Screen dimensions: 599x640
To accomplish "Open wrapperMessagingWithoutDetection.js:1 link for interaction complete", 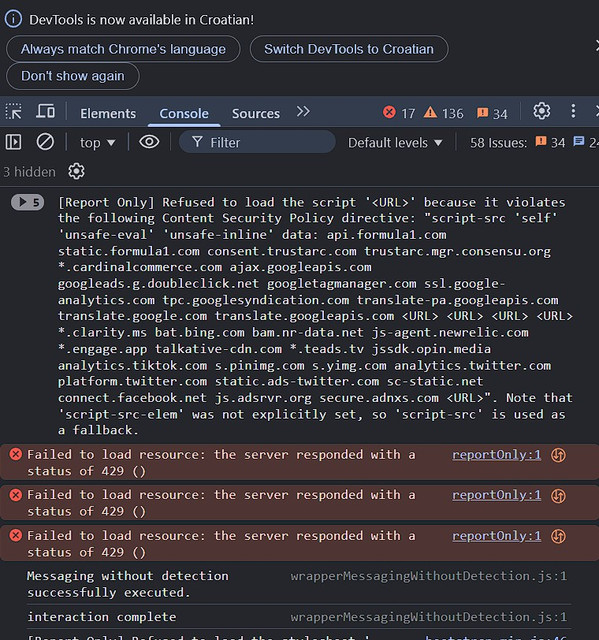I will click(428, 617).
